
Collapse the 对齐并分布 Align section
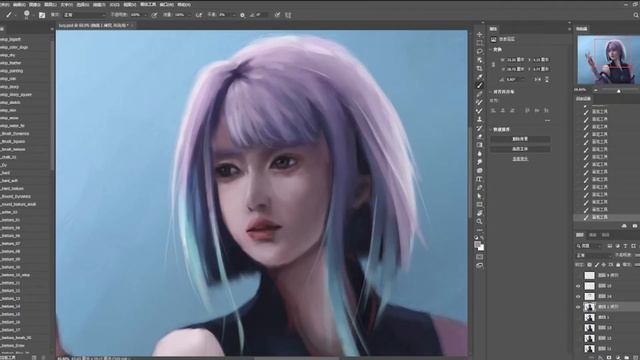491,92
